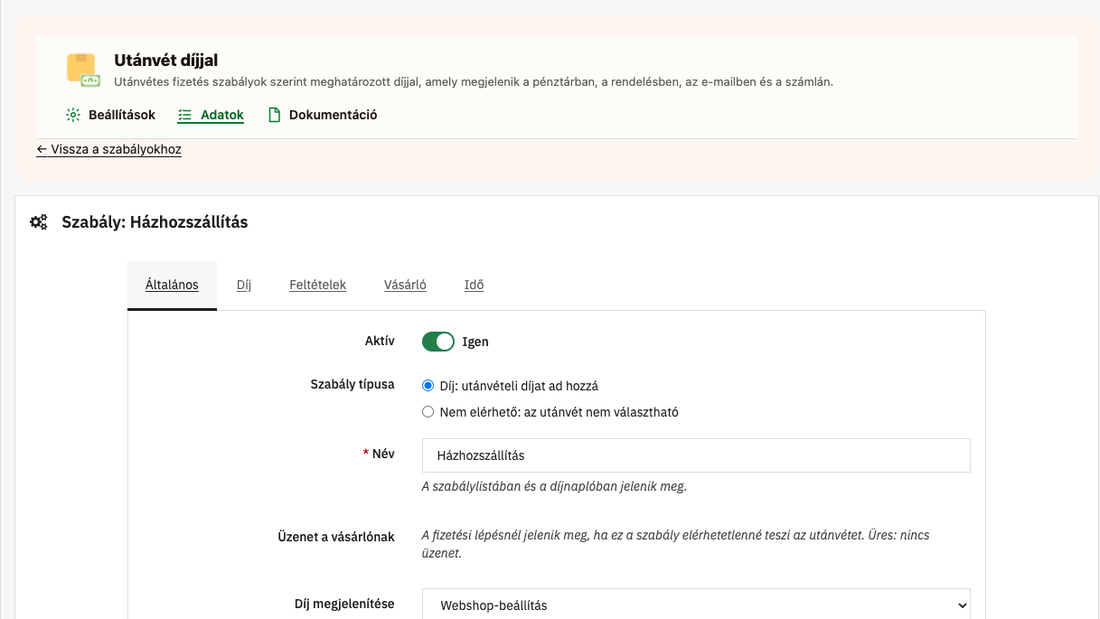Click the Beállítások gear icon
The image size is (1100, 619).
pyautogui.click(x=73, y=114)
